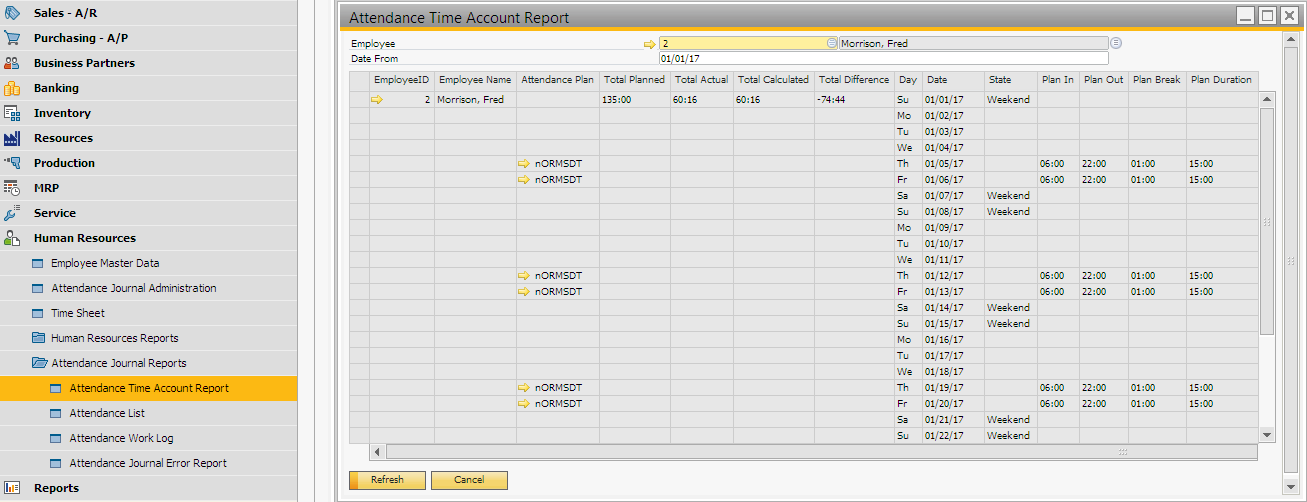1307x502 pixels.
Task: Click the Banking module icon
Action: pyautogui.click(x=12, y=88)
